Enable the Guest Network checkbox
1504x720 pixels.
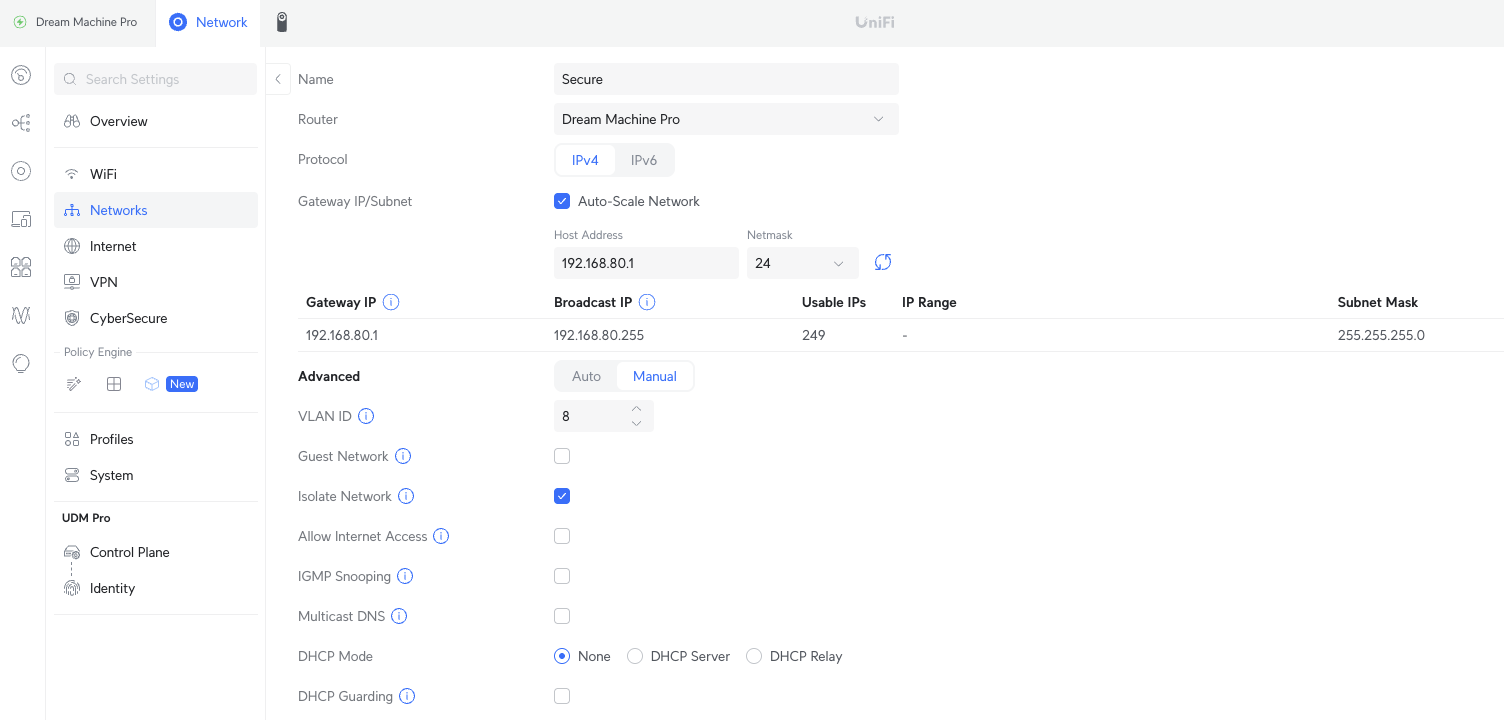pos(562,456)
